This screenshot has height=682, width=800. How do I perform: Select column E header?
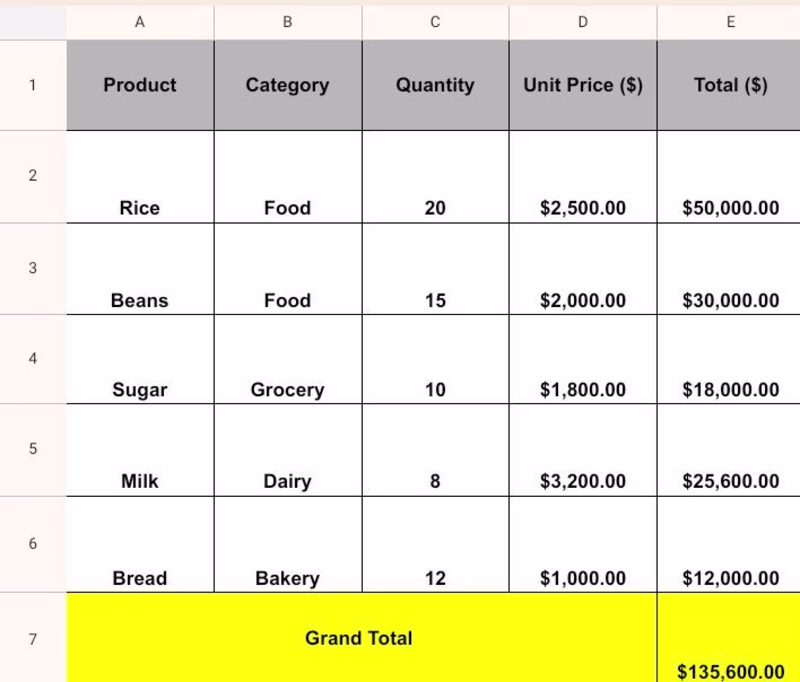[x=729, y=22]
